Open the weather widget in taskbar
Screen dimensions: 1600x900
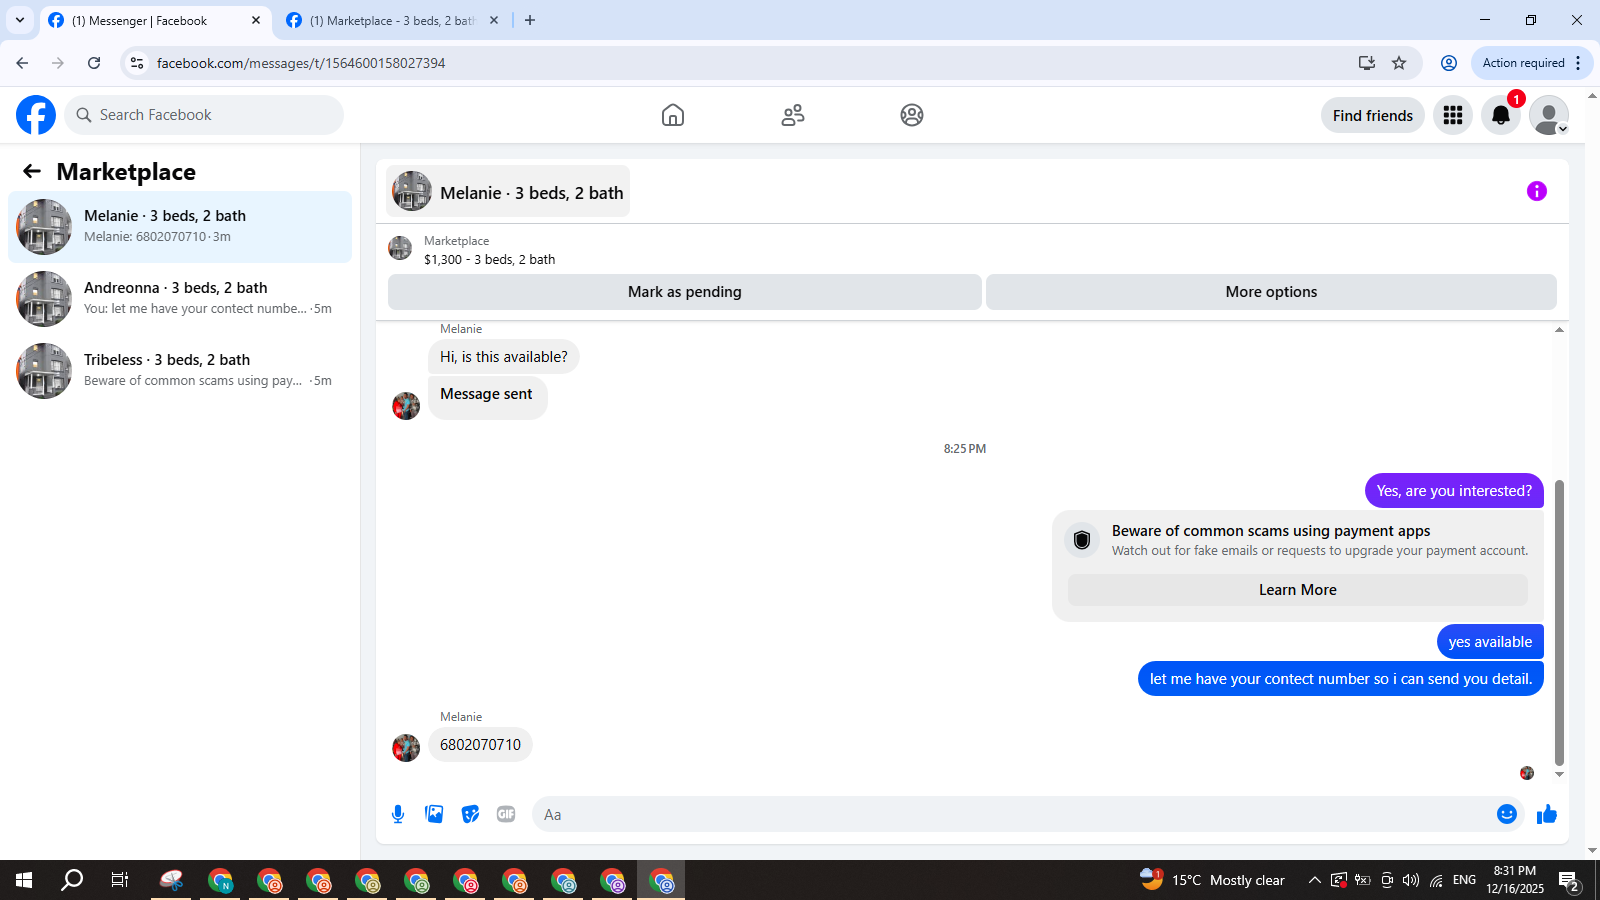coord(1212,880)
